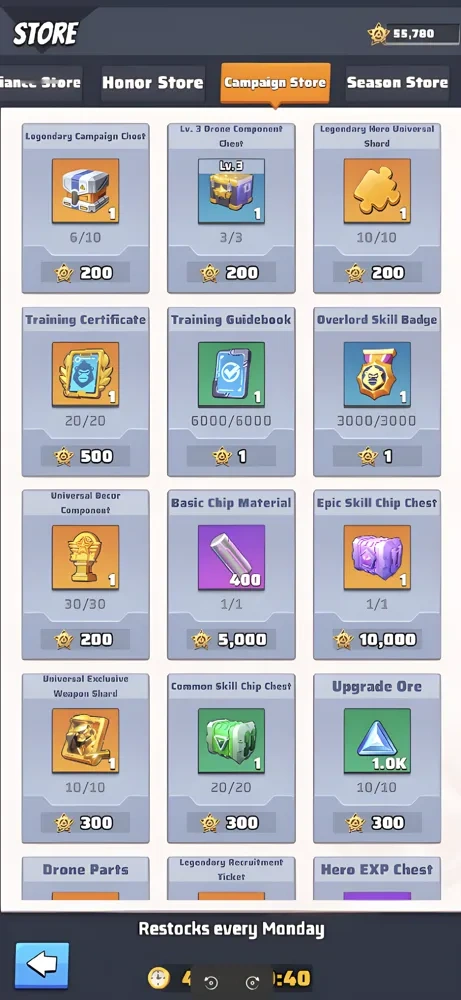This screenshot has height=1000, width=461.
Task: Choose the Universal Exclusive Weapon Shard icon
Action: [85, 740]
